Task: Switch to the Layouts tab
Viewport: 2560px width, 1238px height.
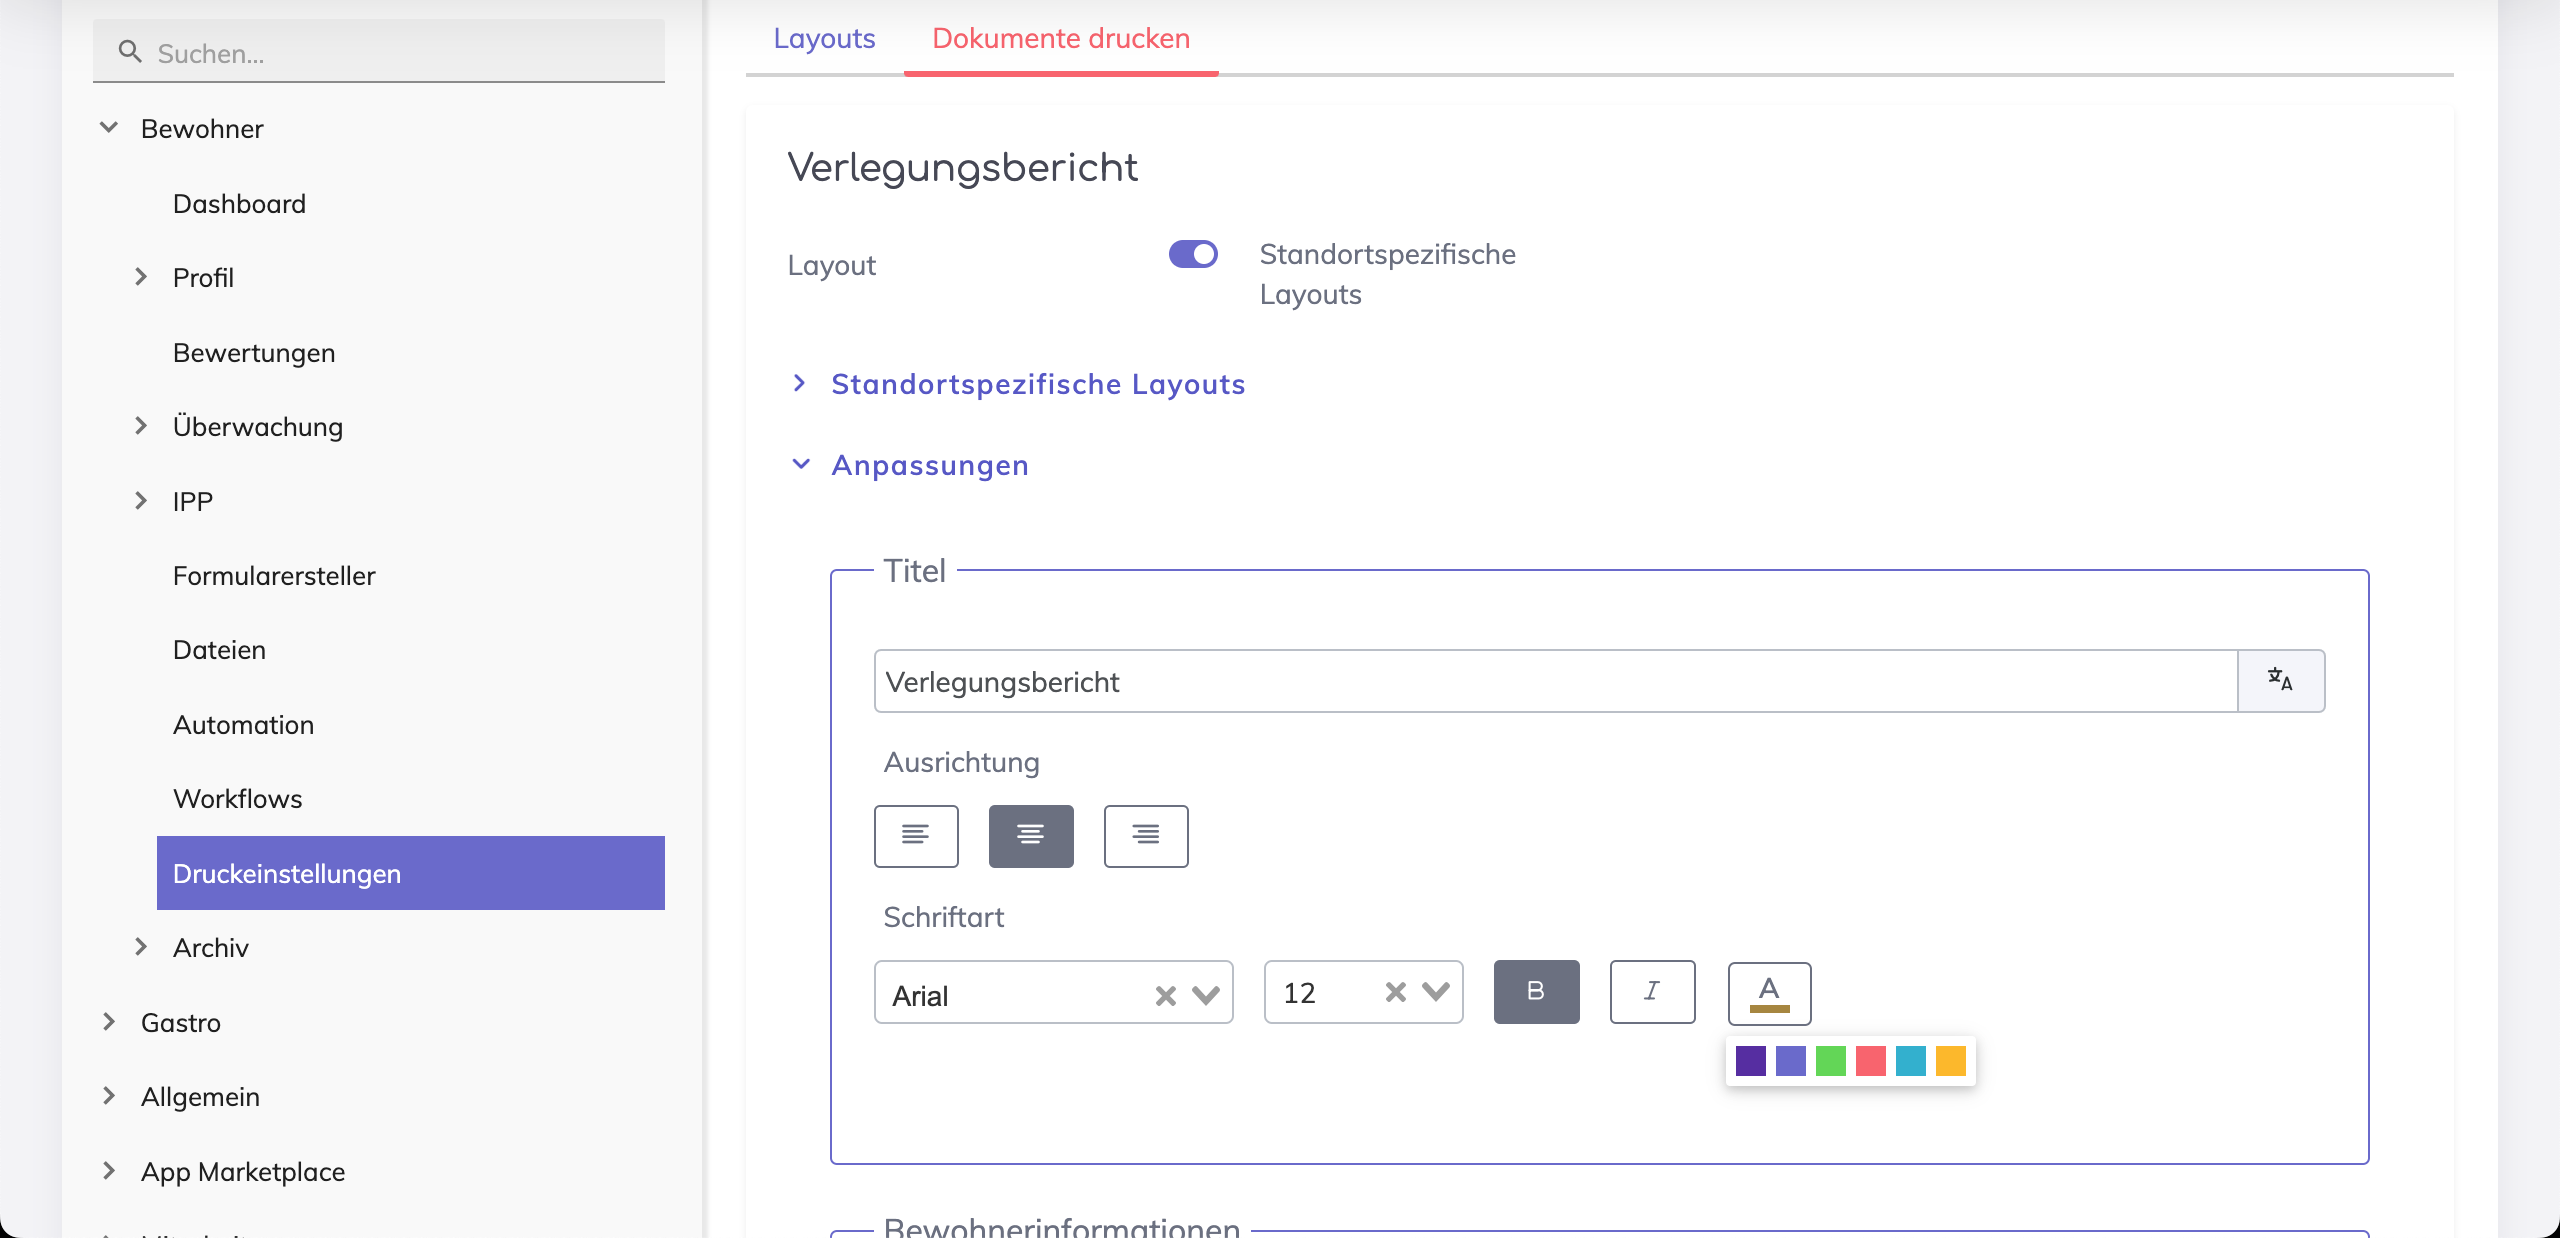Action: pyautogui.click(x=824, y=38)
